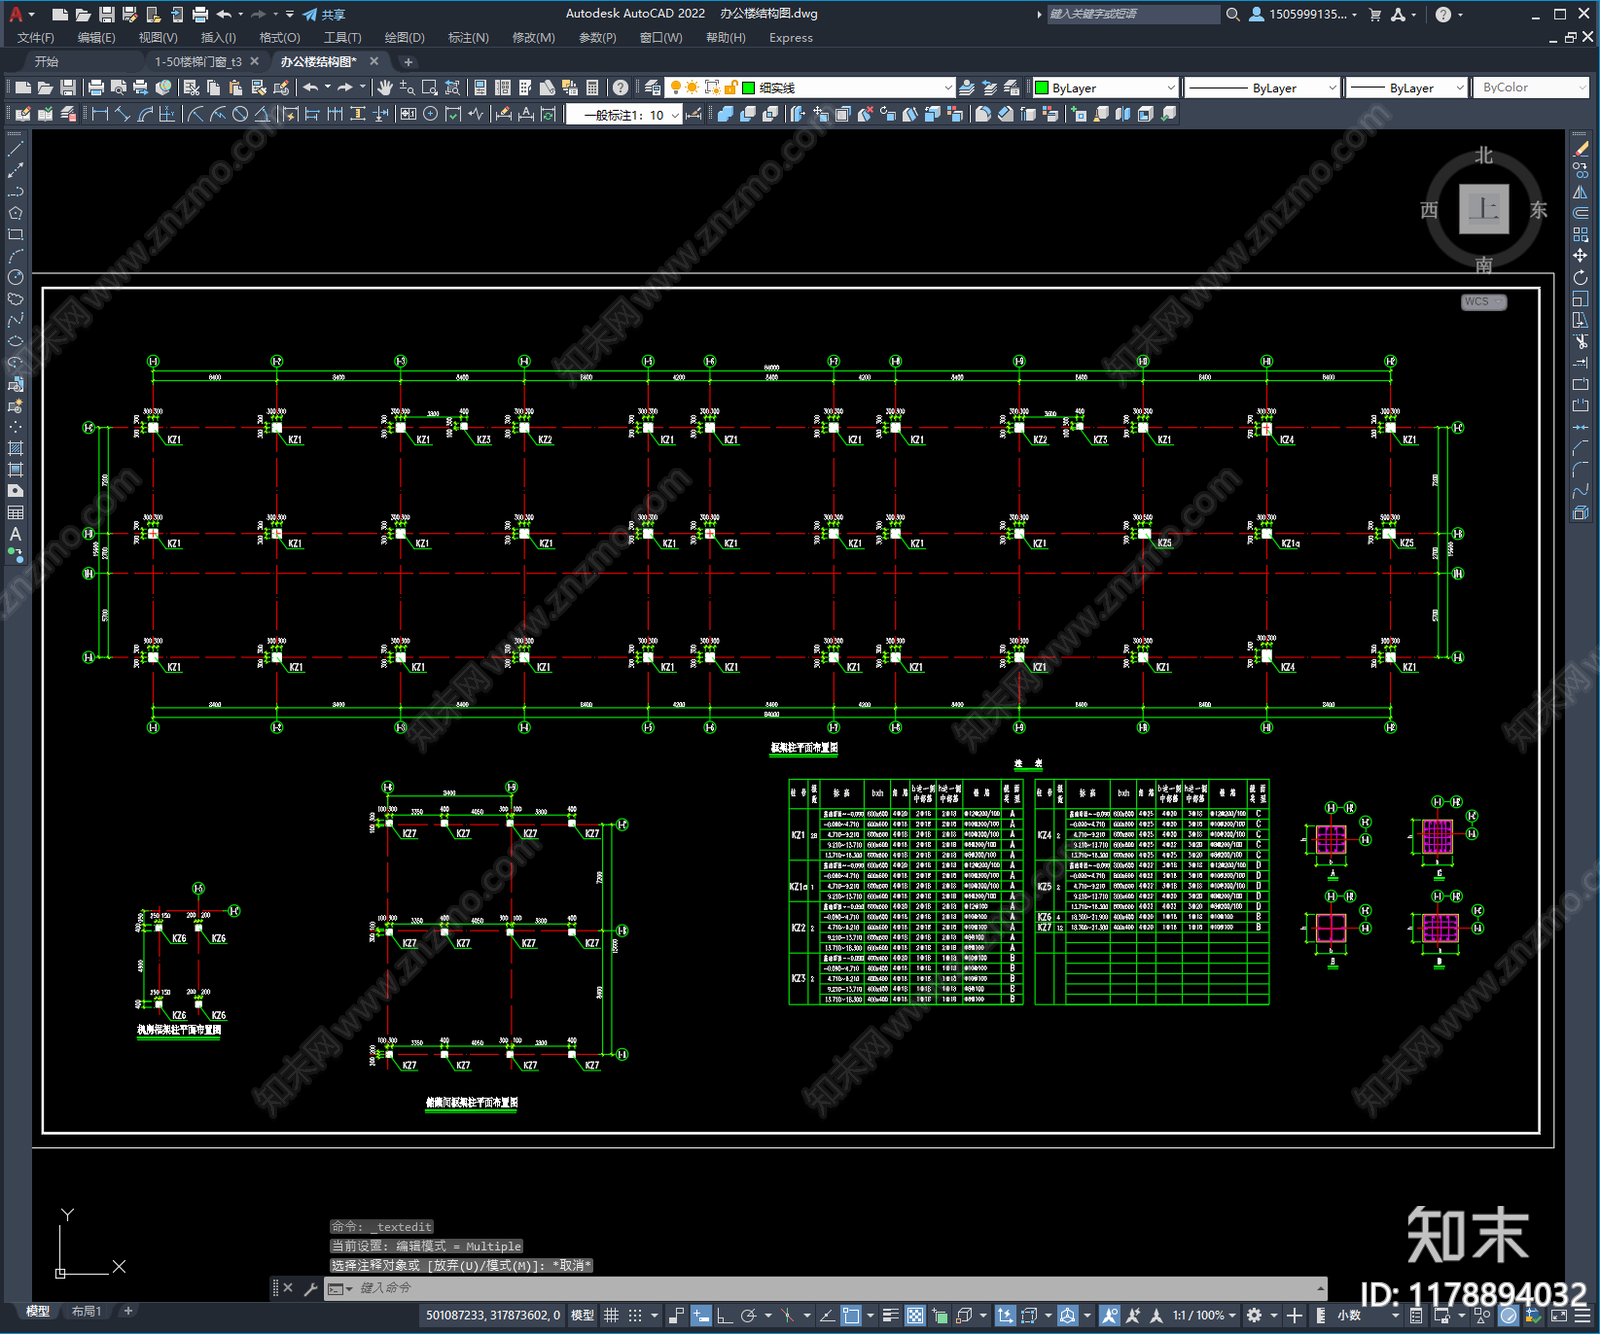Select the multiline Text tool
This screenshot has width=1600, height=1334.
[15, 534]
